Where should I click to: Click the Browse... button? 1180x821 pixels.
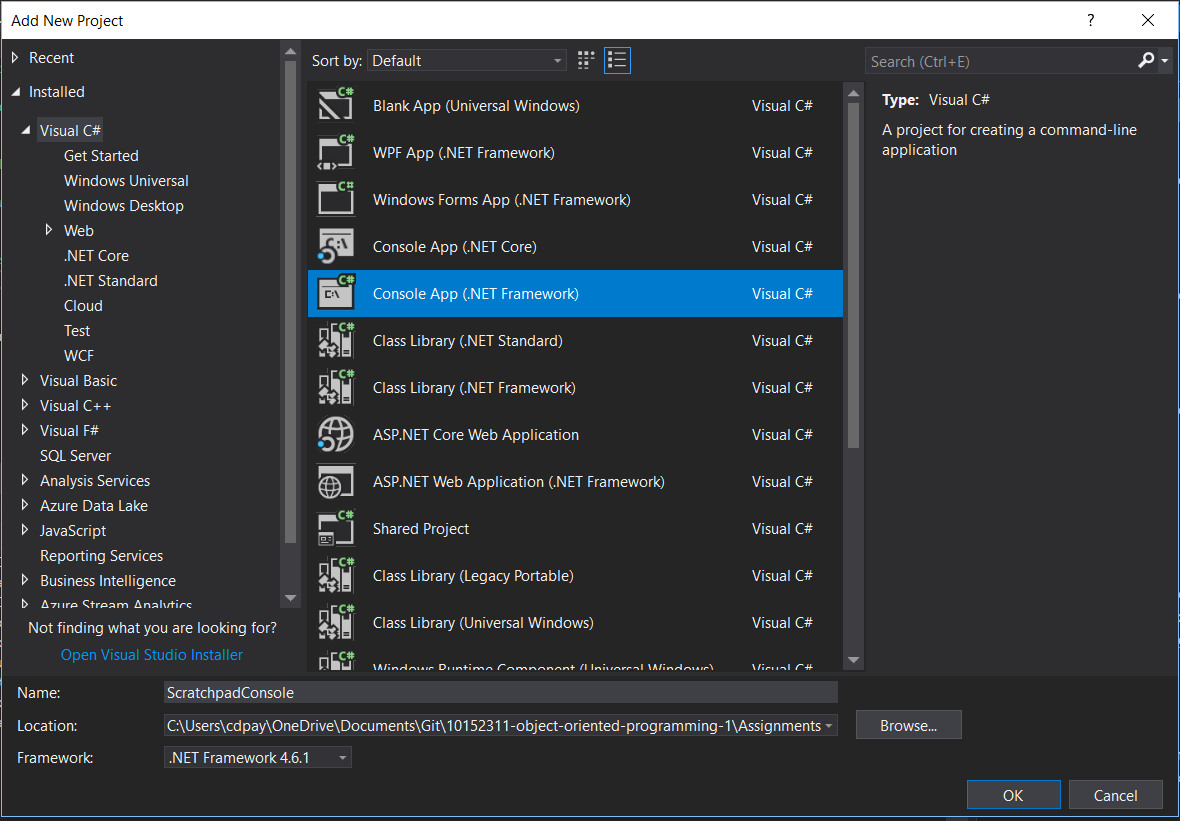[908, 725]
